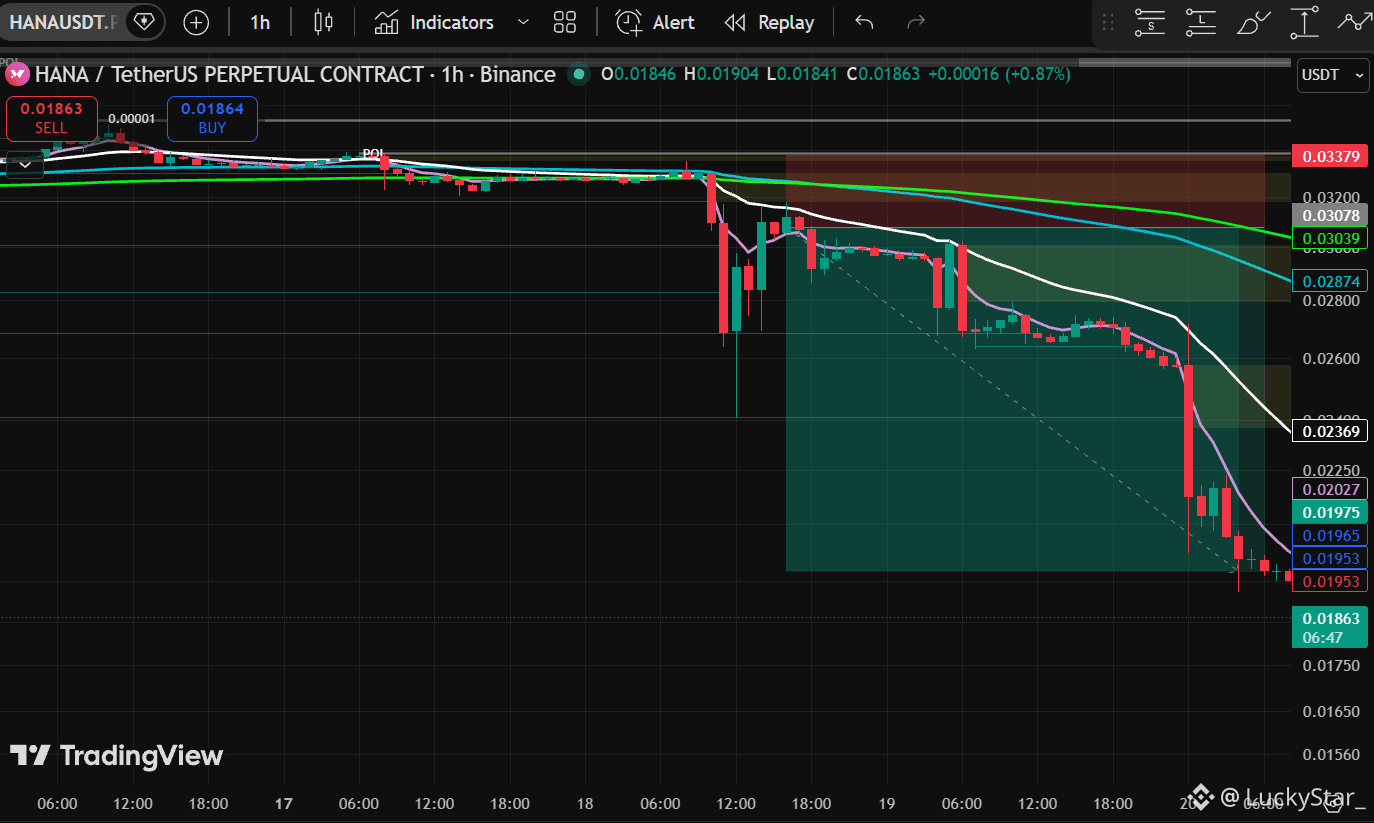Undo the last chart action

coord(864,22)
